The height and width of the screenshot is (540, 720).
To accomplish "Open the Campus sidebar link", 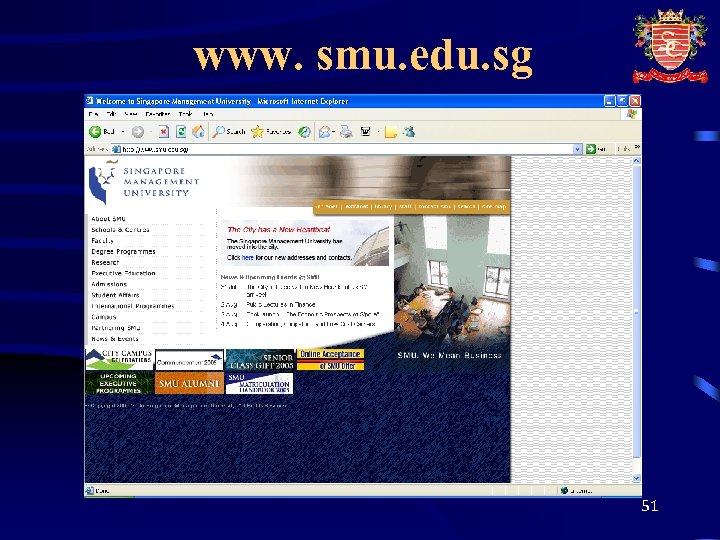I will coord(104,317).
